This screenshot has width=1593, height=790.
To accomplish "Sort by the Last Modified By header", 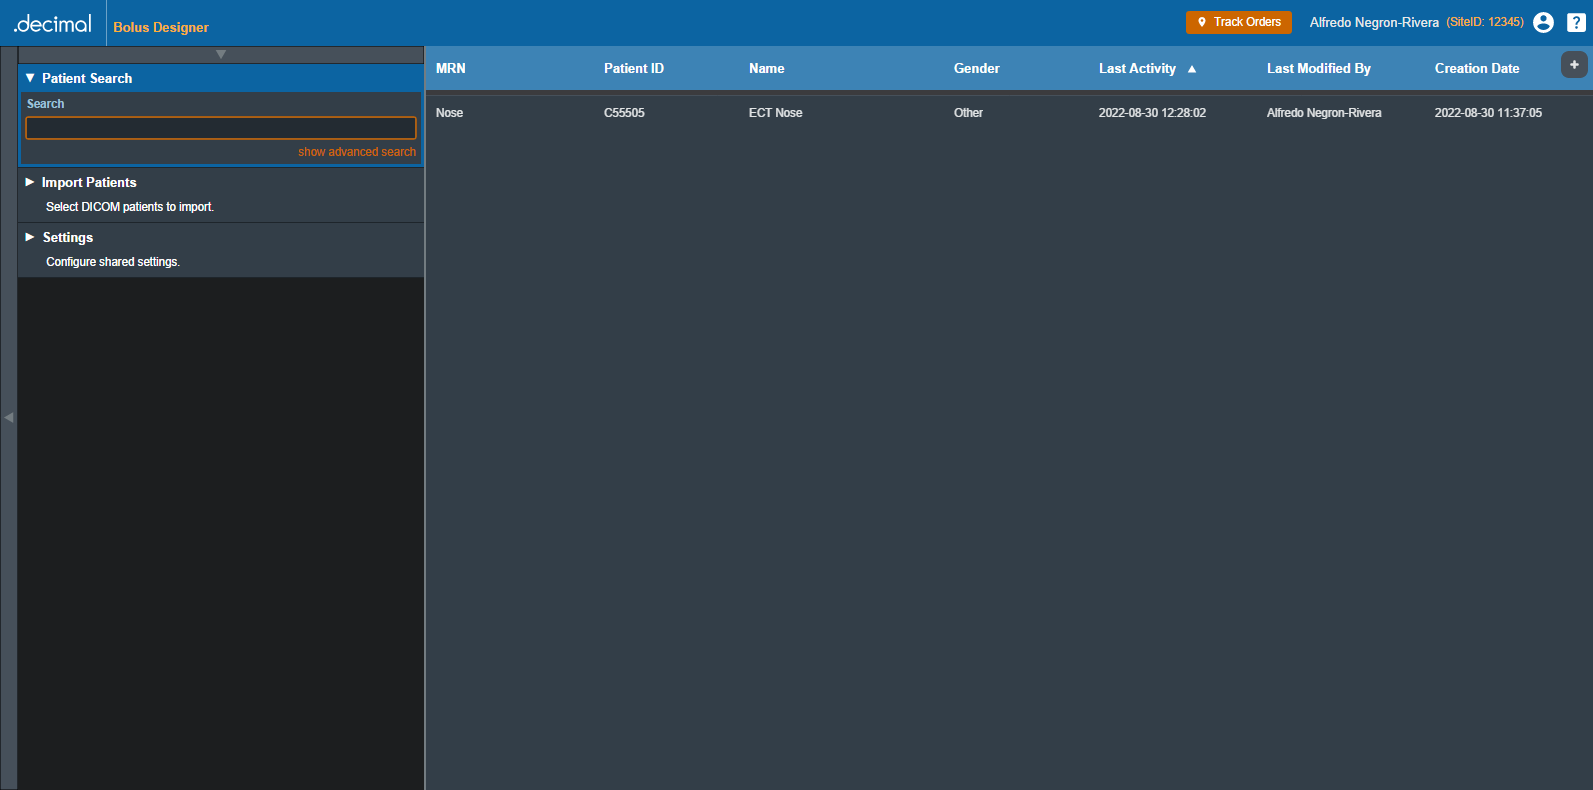I will [x=1318, y=69].
